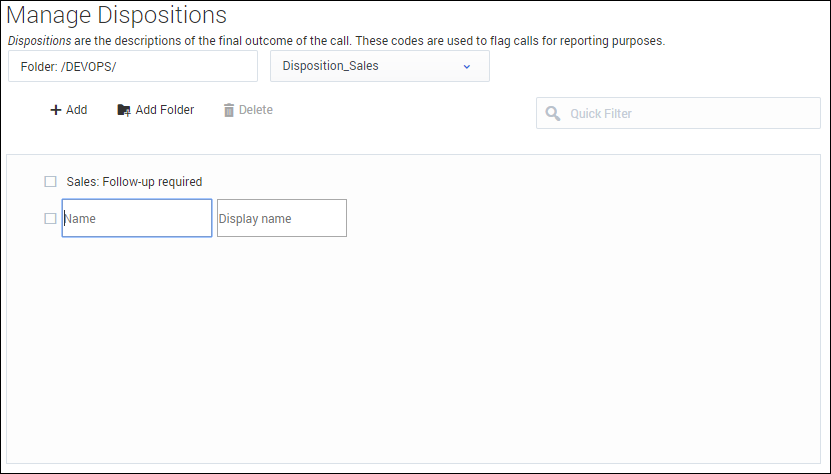Image resolution: width=831 pixels, height=474 pixels.
Task: Click the Add Folder icon
Action: [x=124, y=110]
